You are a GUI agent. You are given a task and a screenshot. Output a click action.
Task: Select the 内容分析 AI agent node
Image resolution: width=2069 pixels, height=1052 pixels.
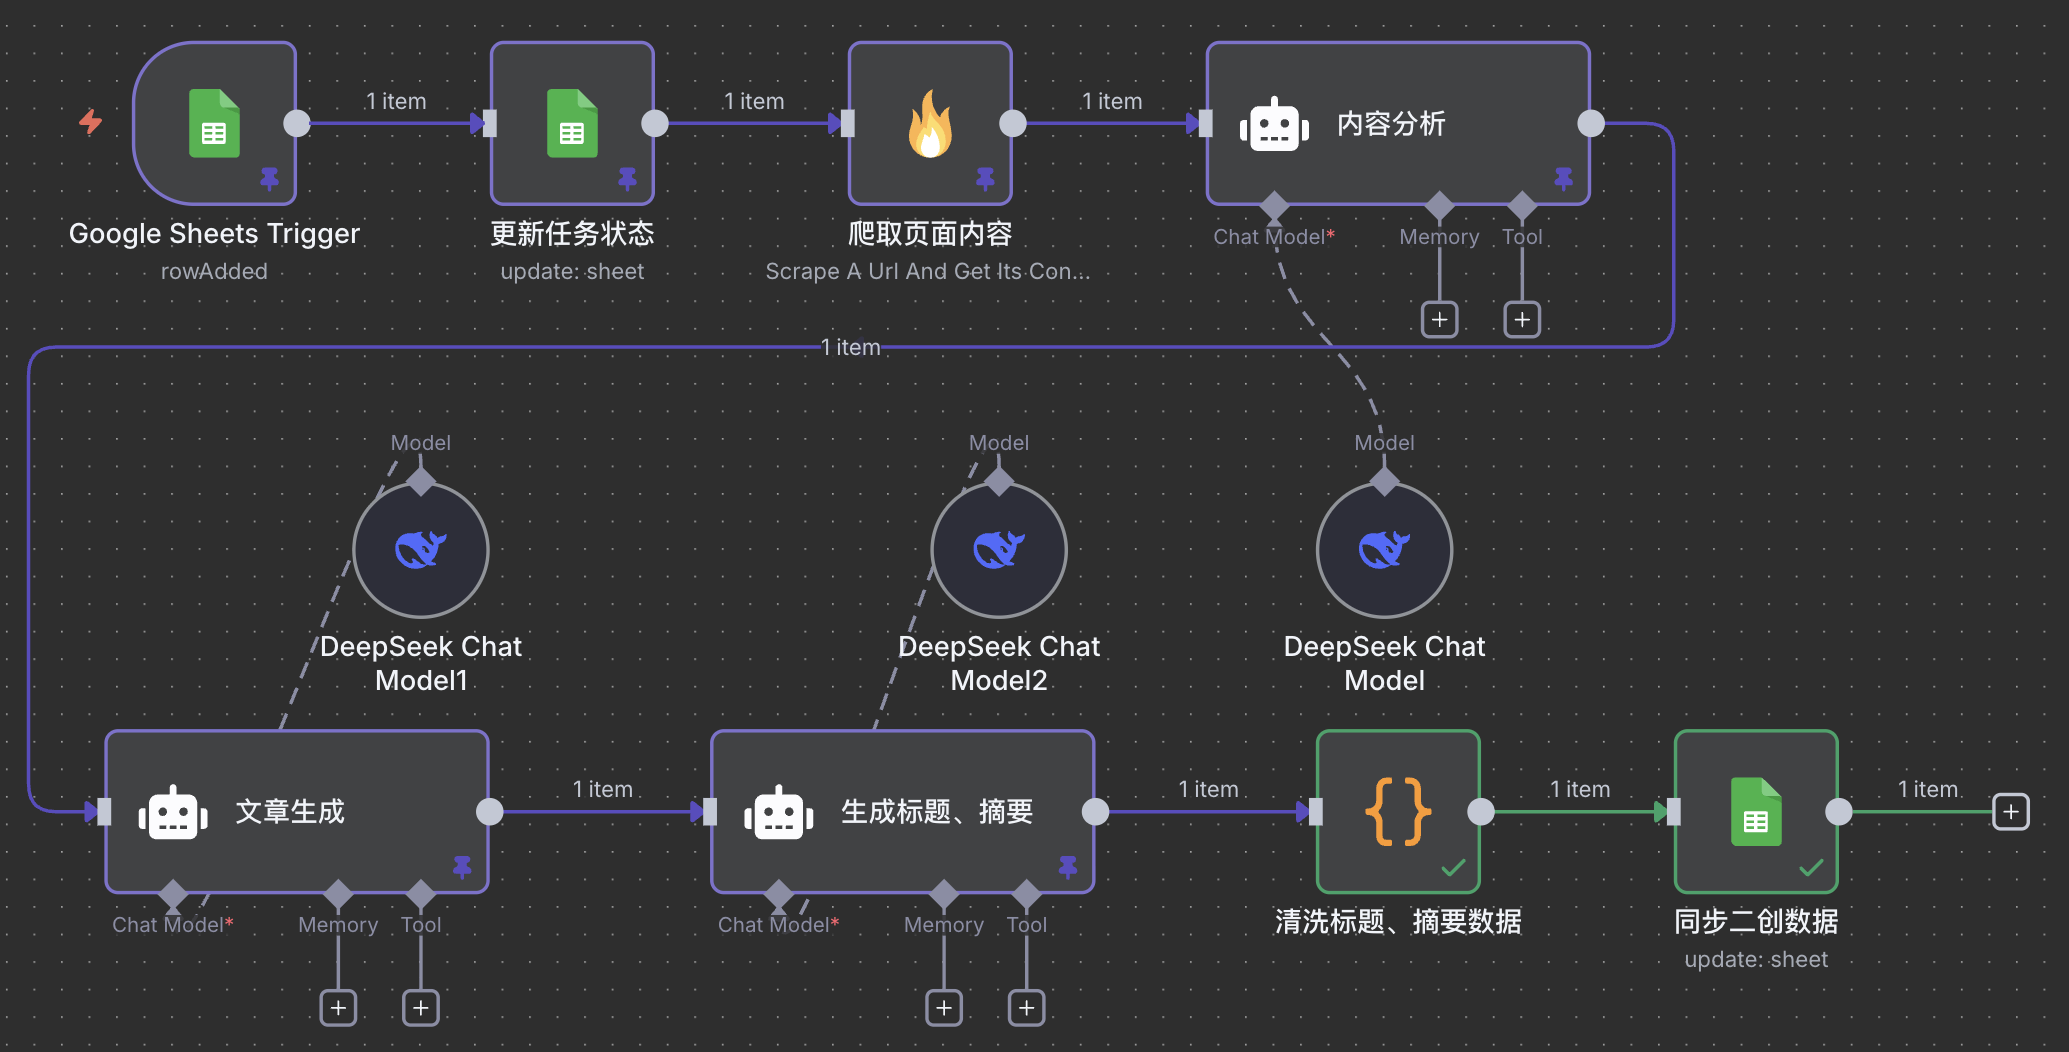click(1397, 124)
